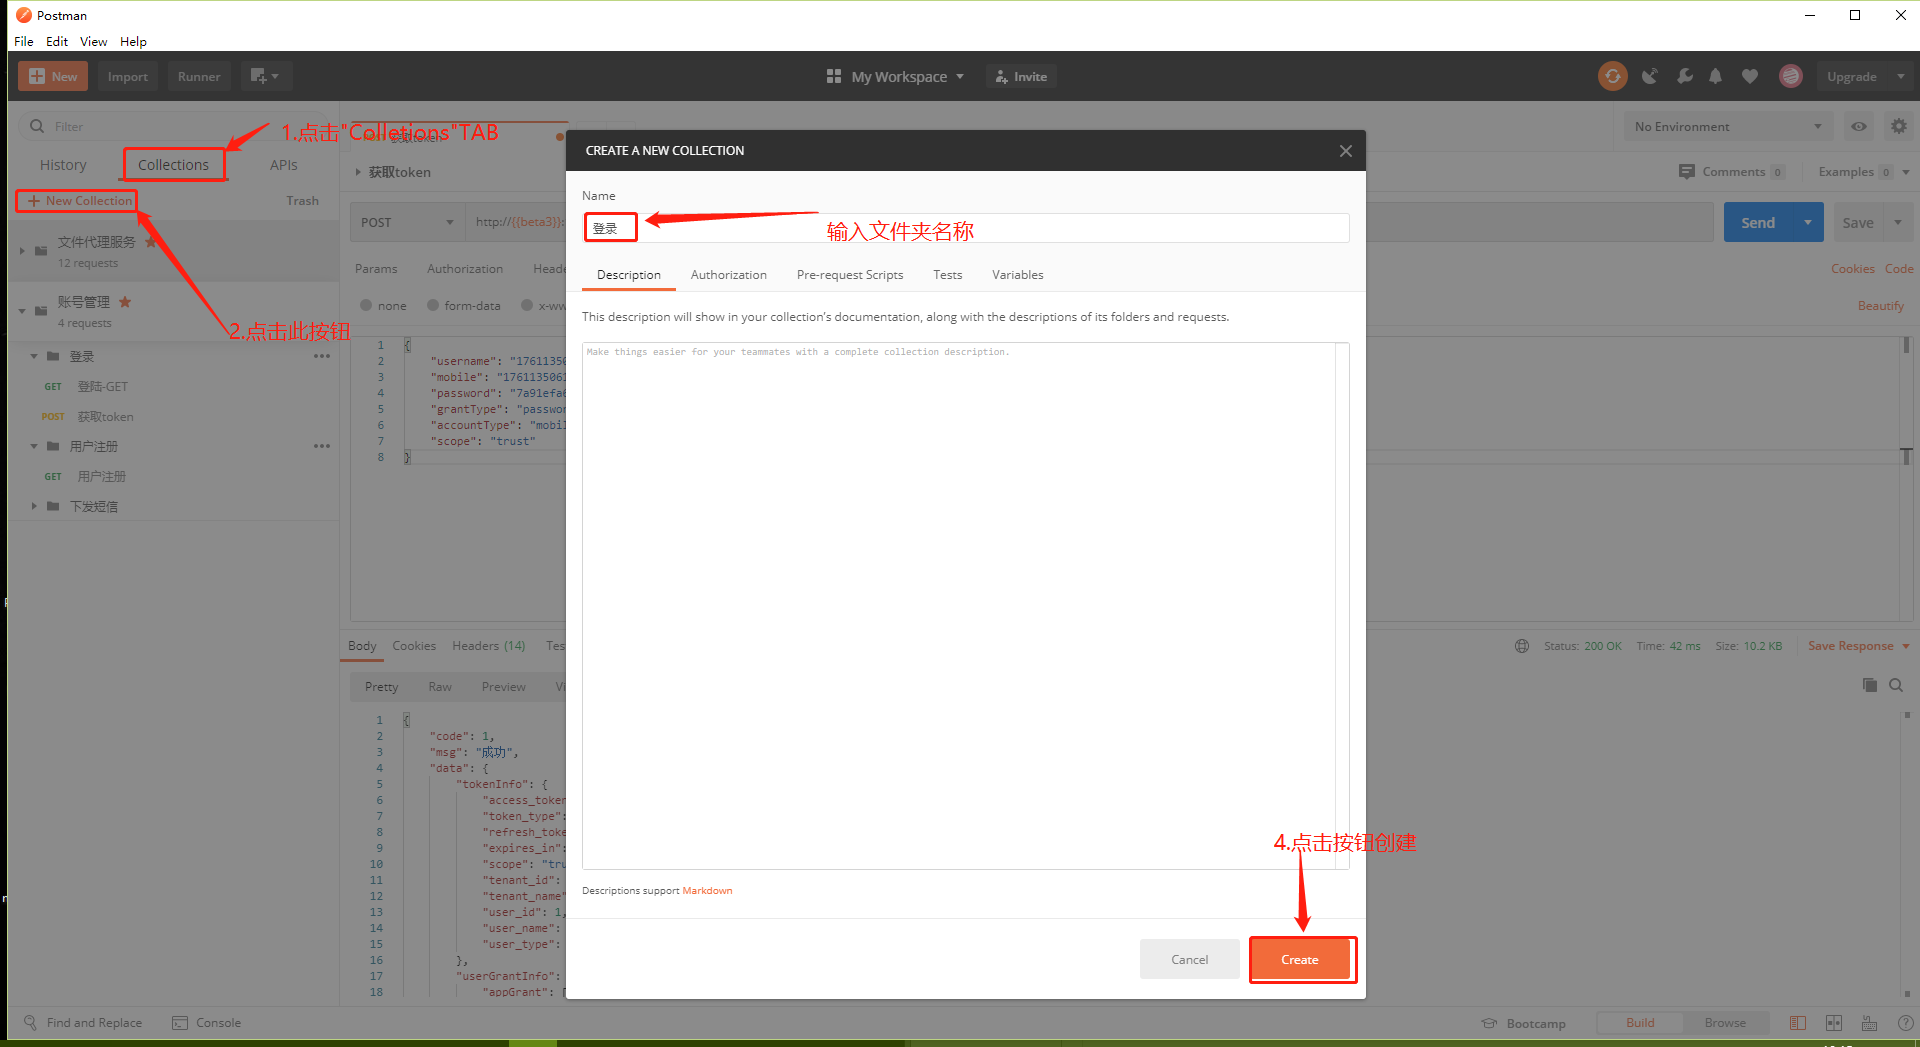Open the No Environment dropdown
Screen dimensions: 1920x1047
tap(1728, 127)
